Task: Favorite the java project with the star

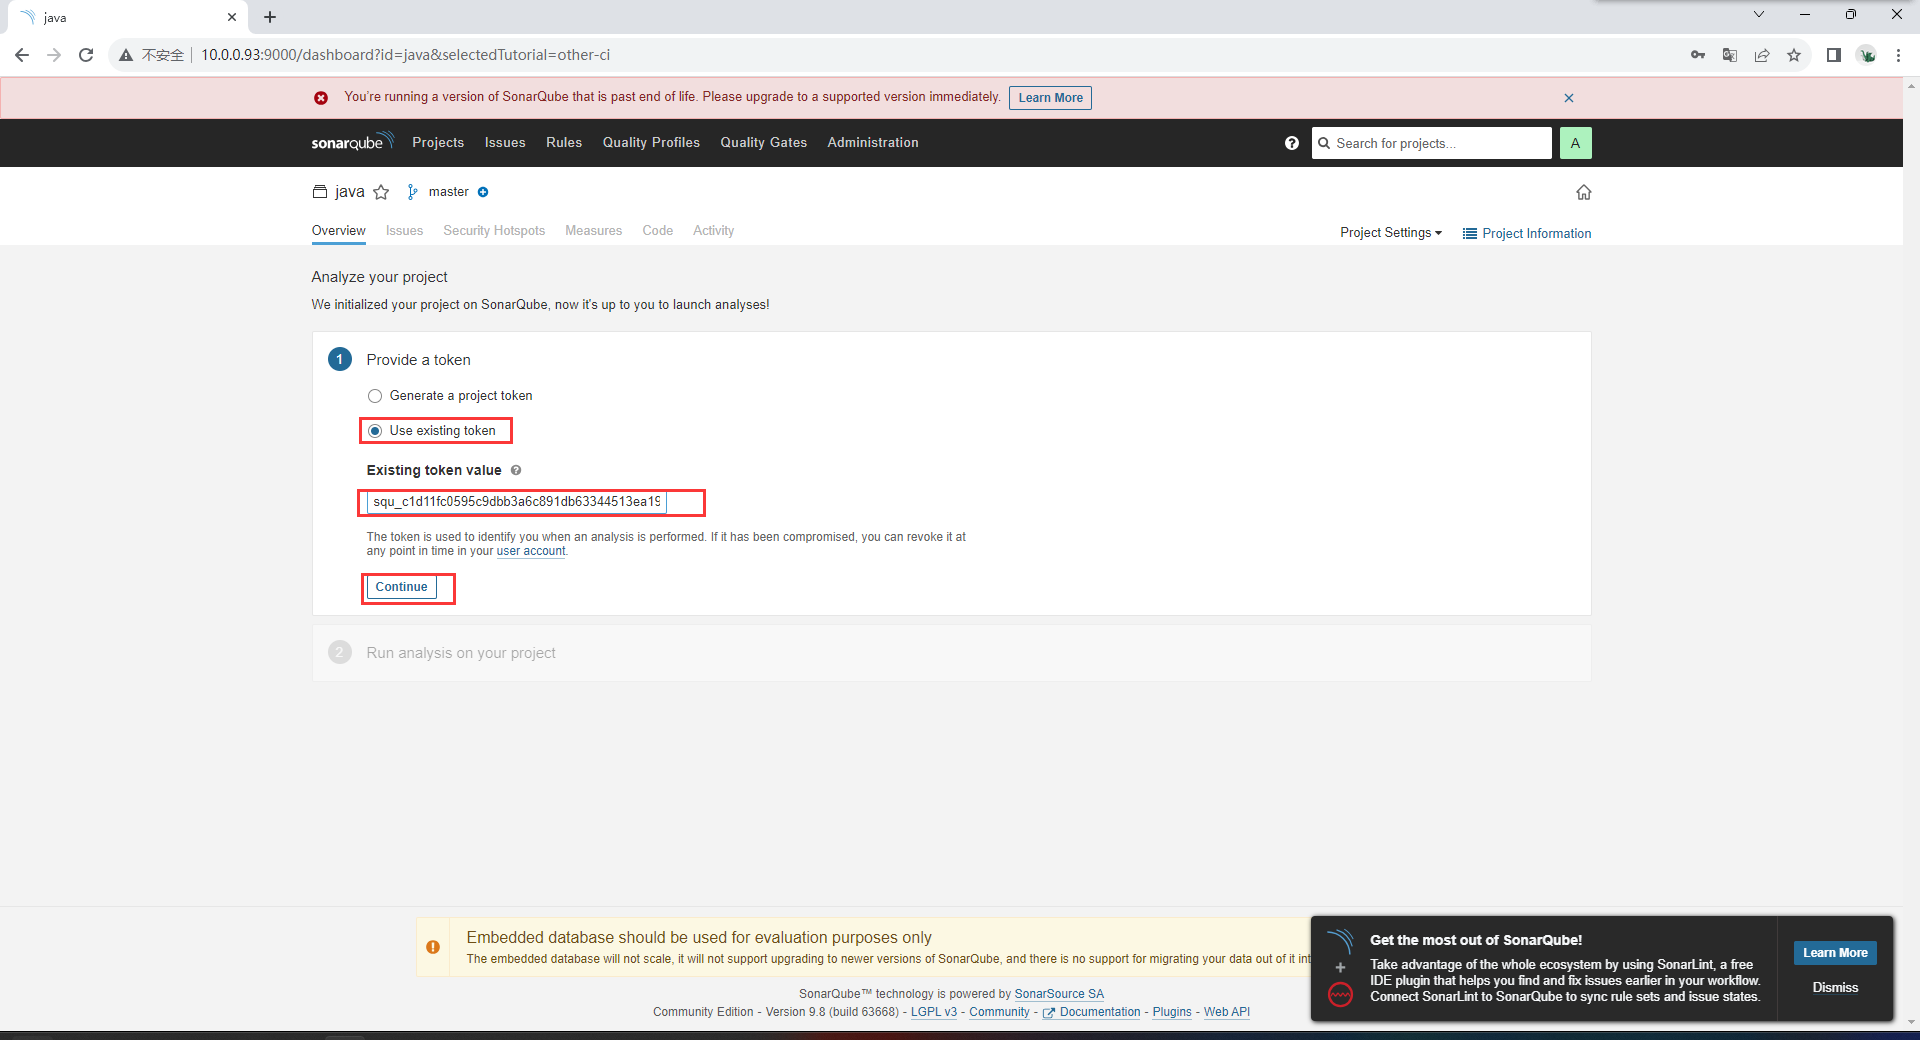Action: [x=381, y=192]
